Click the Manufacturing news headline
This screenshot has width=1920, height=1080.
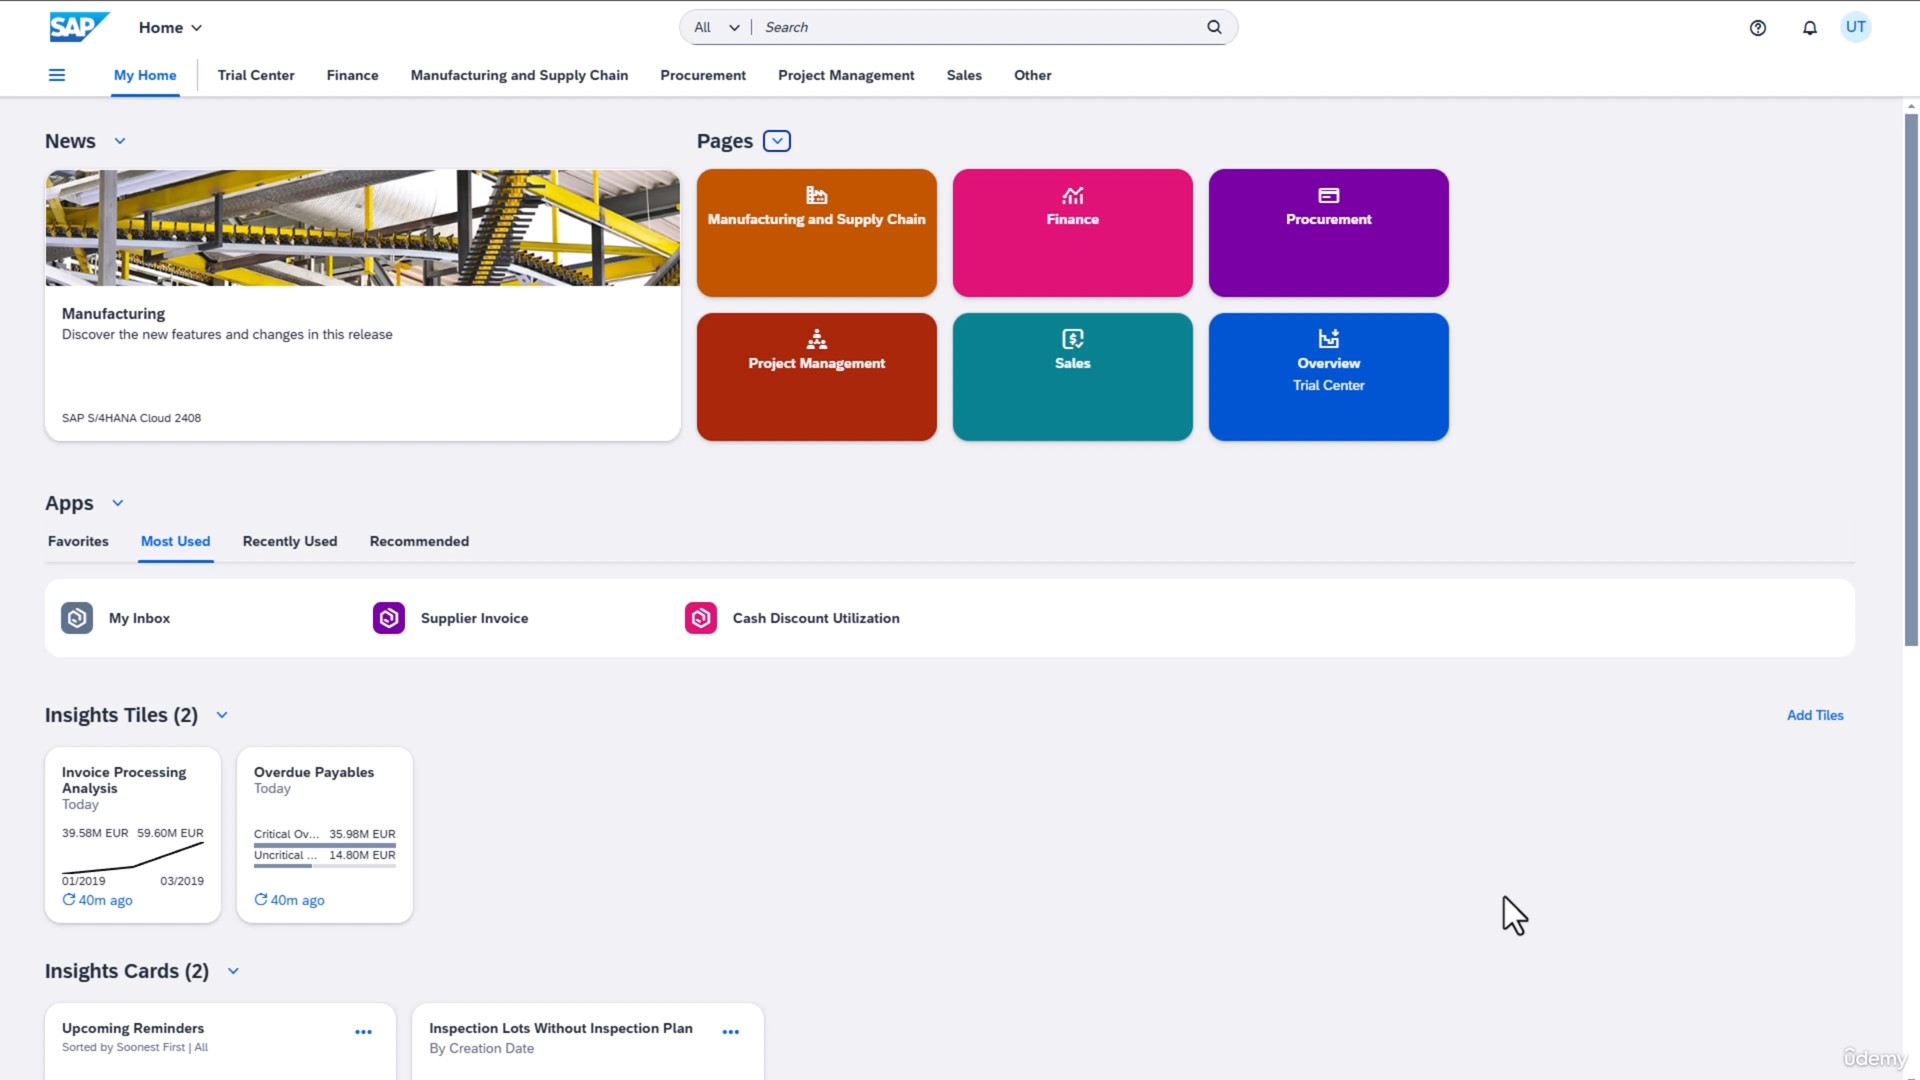click(x=113, y=313)
